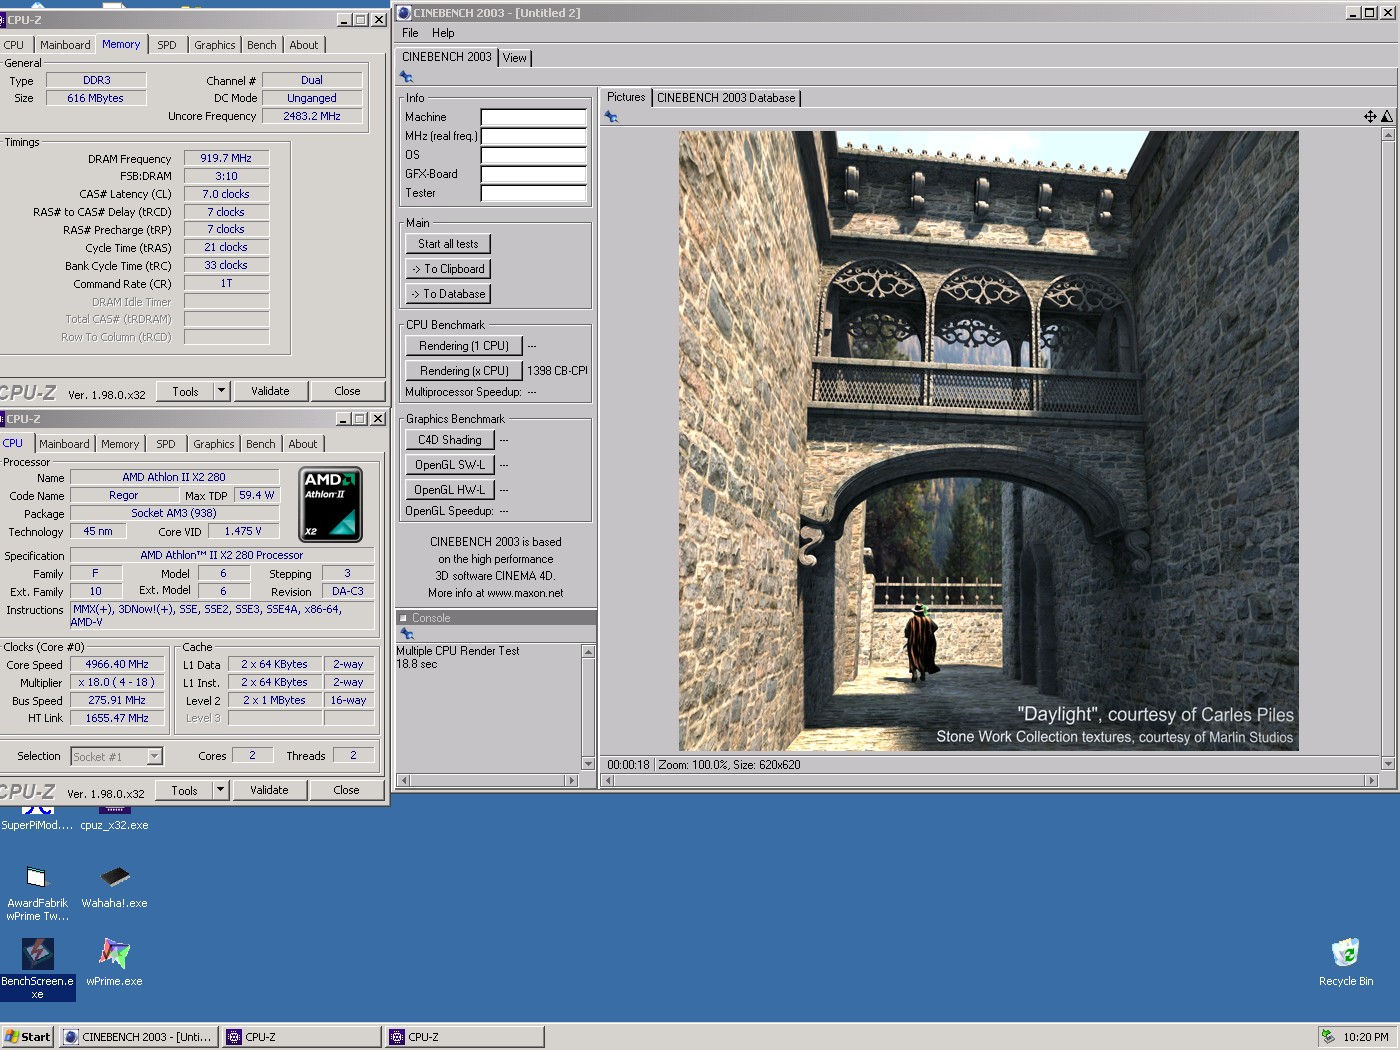
Task: Open the Socket #1 selection dropdown
Action: (x=155, y=757)
